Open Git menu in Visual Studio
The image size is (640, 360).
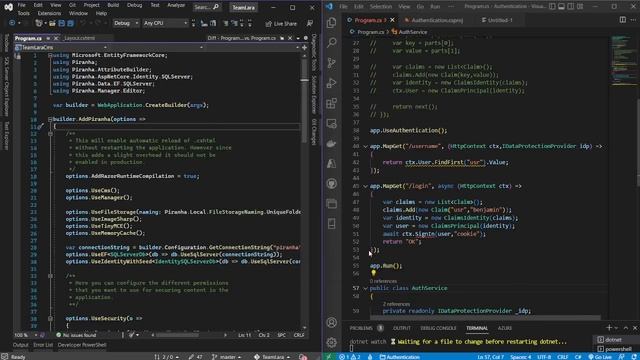coord(72,5)
